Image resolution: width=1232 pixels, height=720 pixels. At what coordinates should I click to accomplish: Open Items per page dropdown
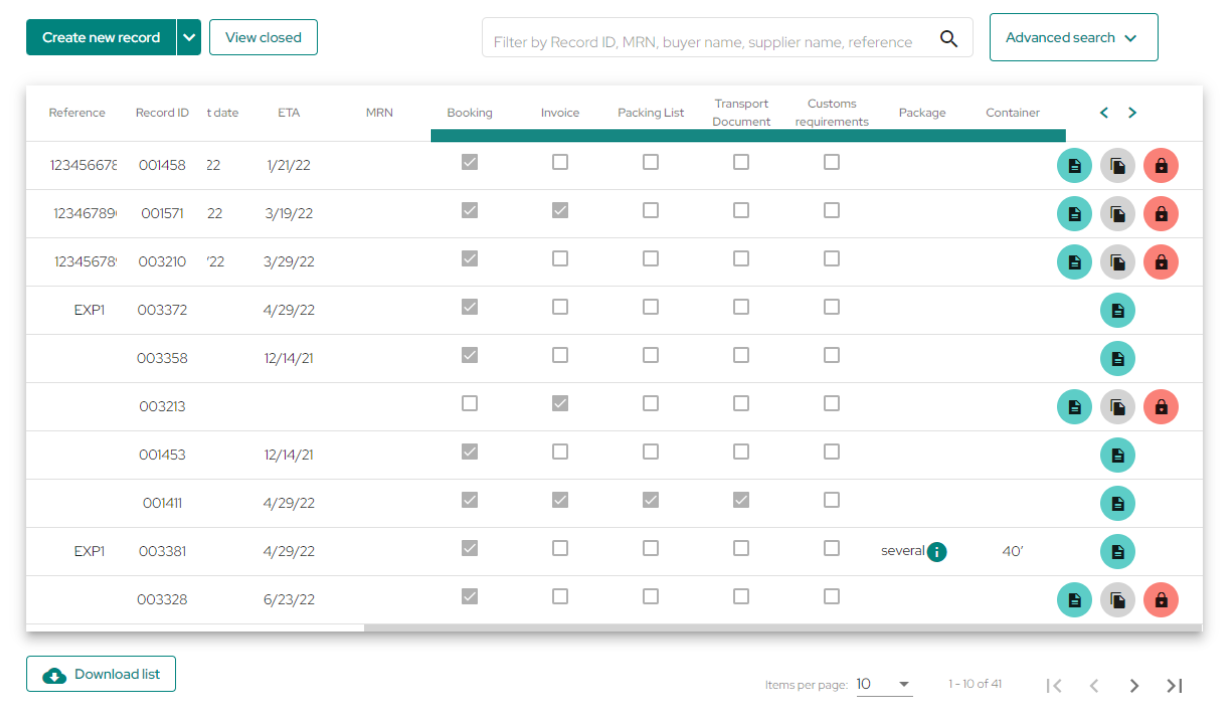coord(884,685)
